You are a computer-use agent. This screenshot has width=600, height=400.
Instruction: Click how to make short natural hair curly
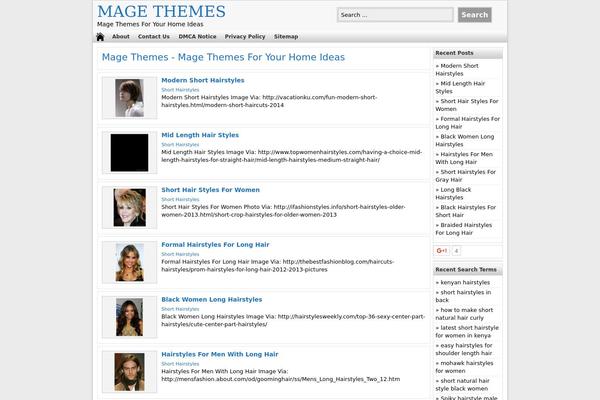[x=464, y=314]
